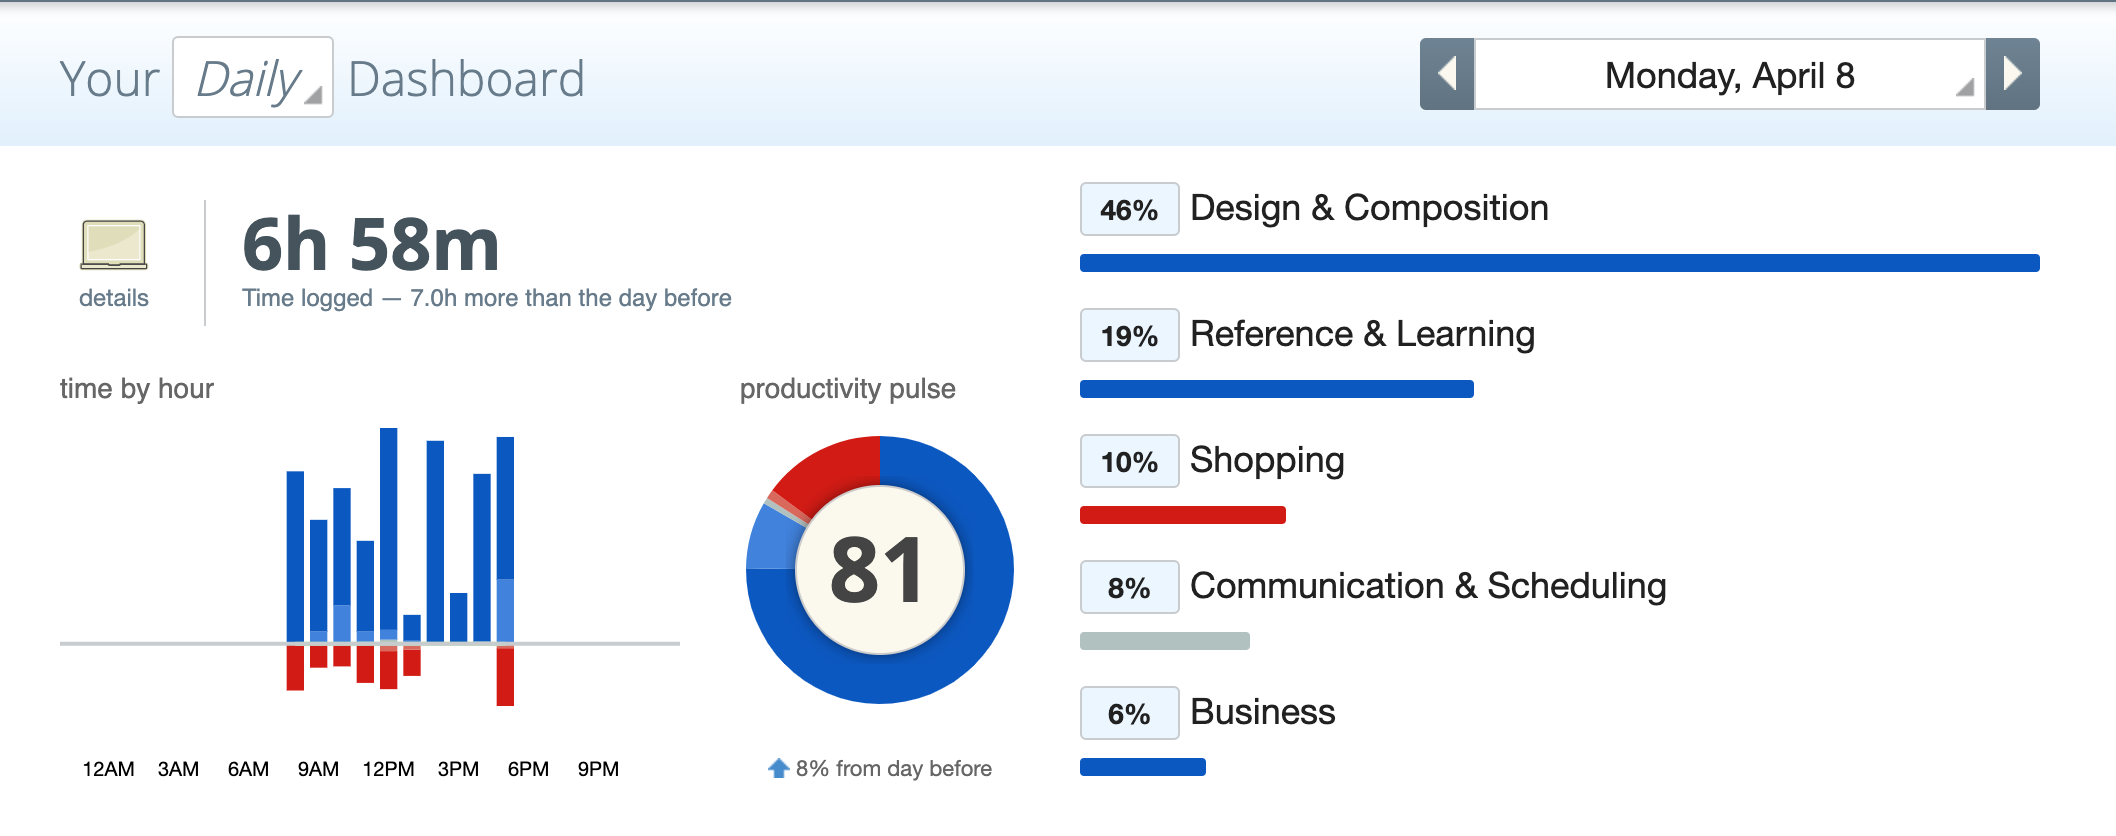The height and width of the screenshot is (836, 2116).
Task: Open the Monday, April 8 date picker
Action: [x=1730, y=75]
